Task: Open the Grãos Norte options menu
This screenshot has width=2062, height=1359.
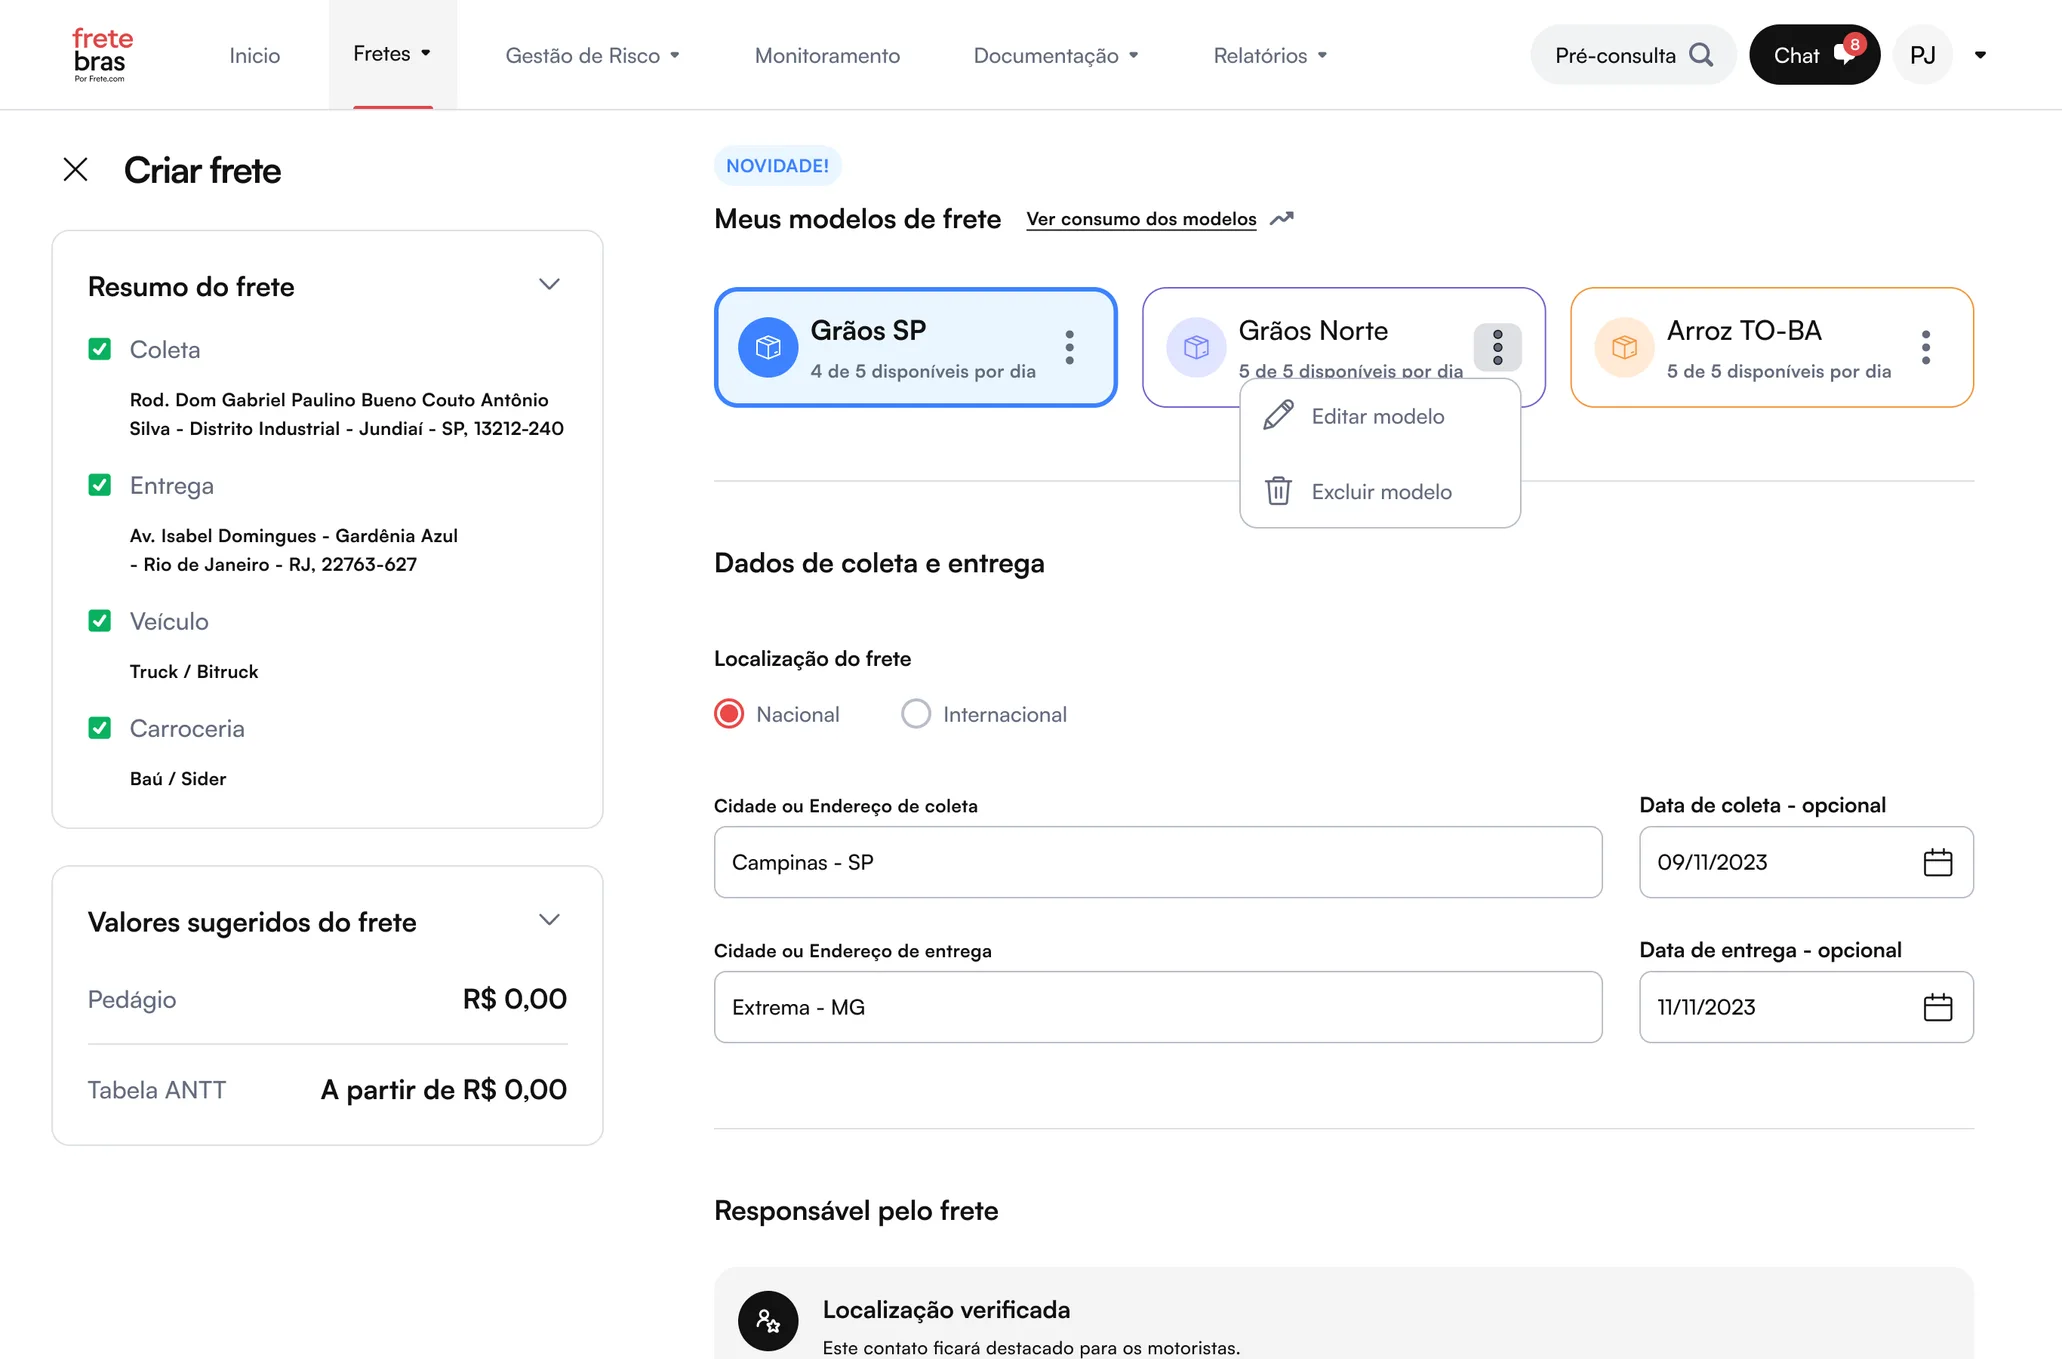Action: [1497, 347]
